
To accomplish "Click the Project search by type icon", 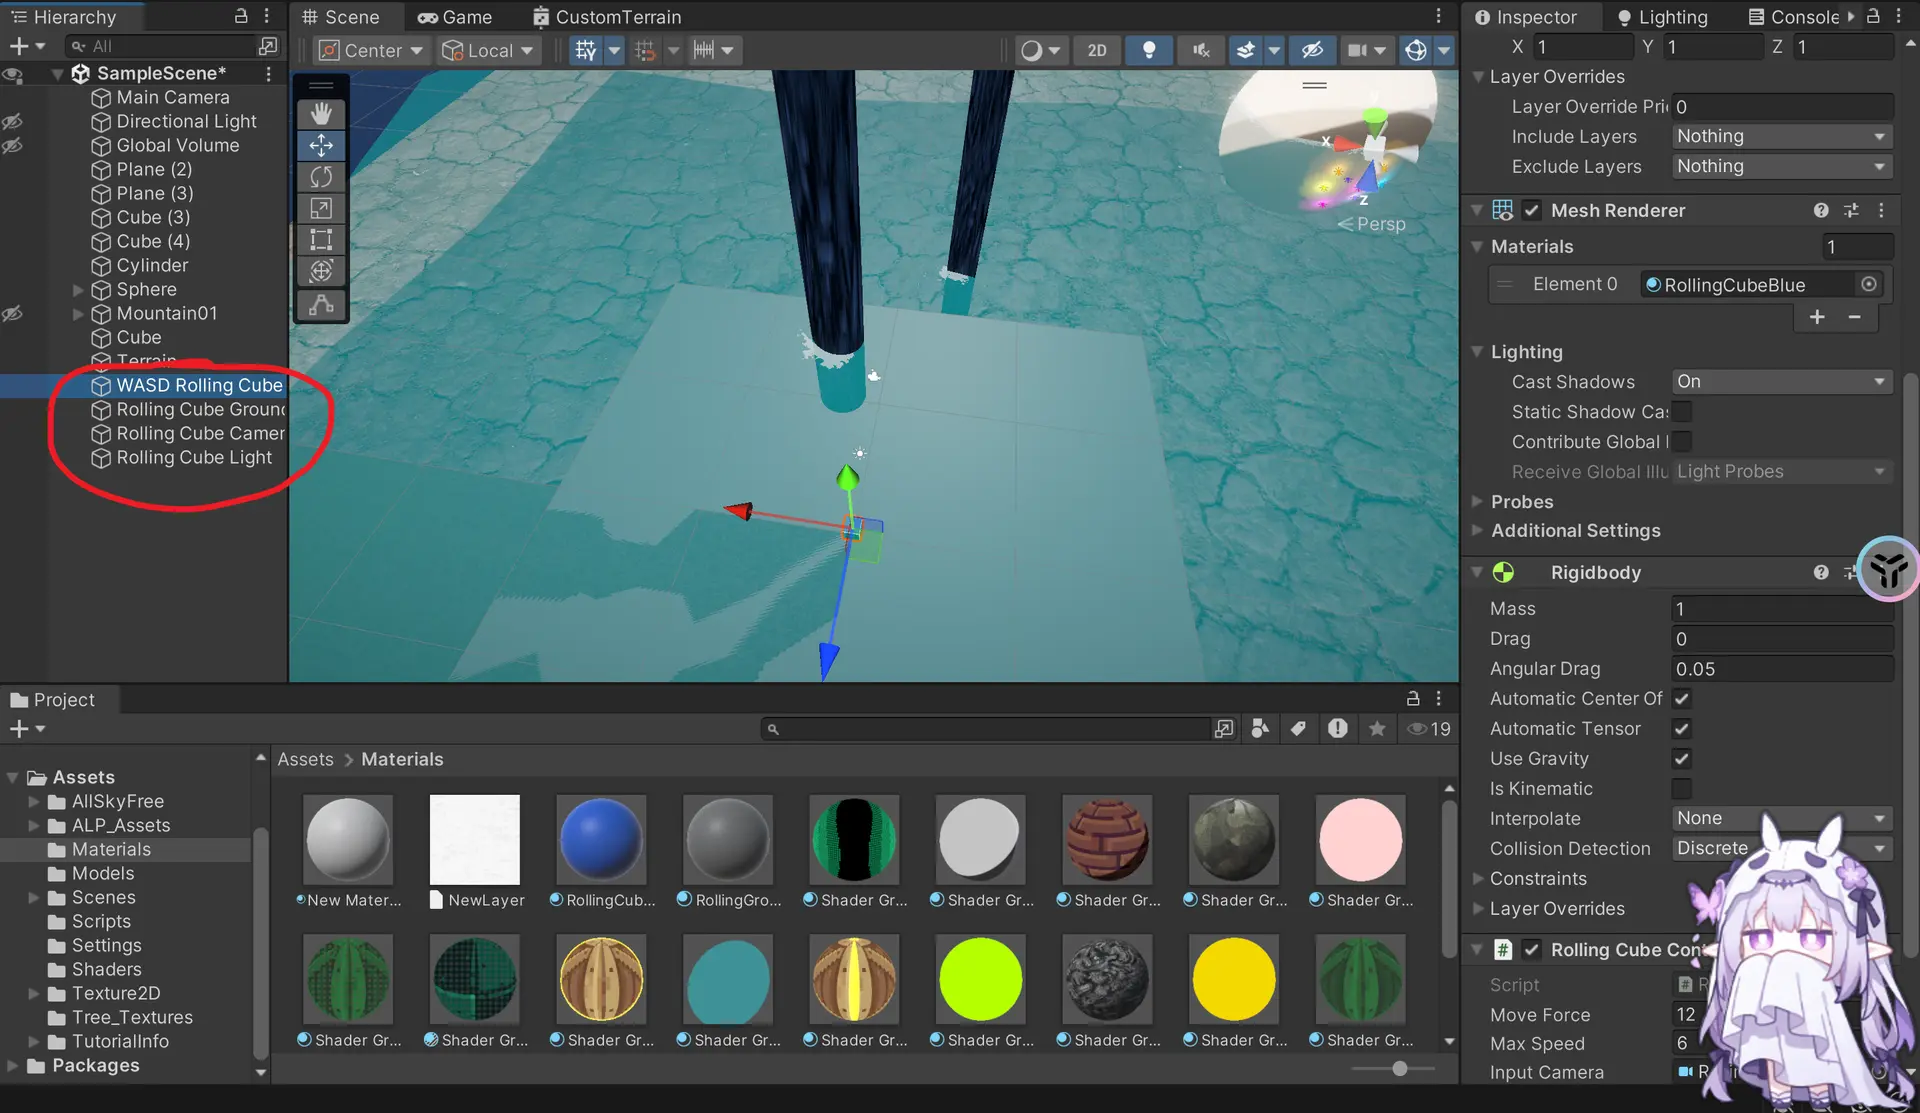I will coord(1260,729).
